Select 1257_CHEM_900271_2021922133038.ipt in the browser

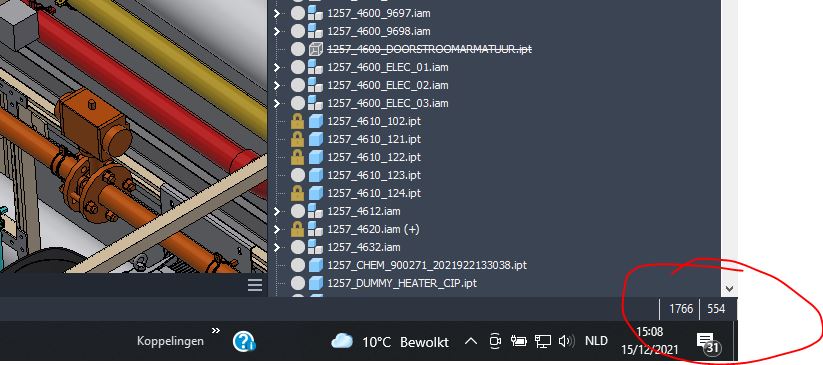point(427,265)
